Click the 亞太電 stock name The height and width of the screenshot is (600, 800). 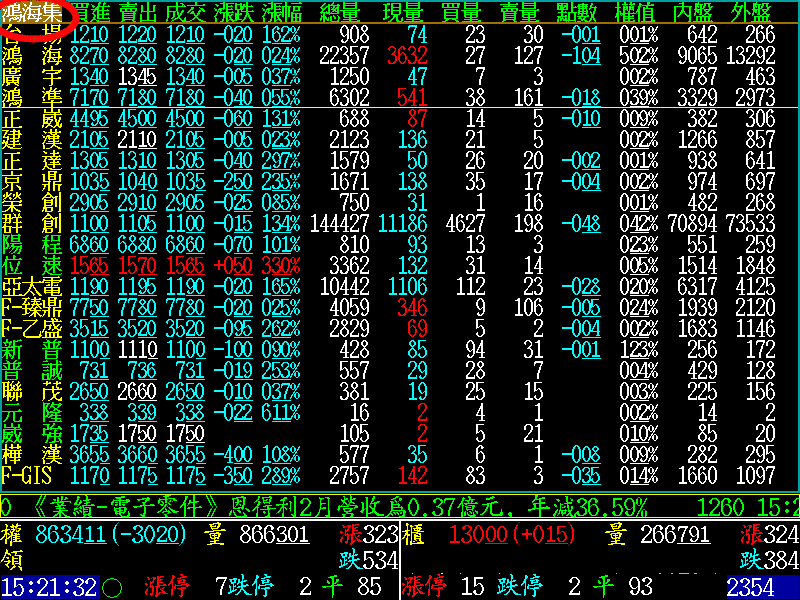pos(32,285)
